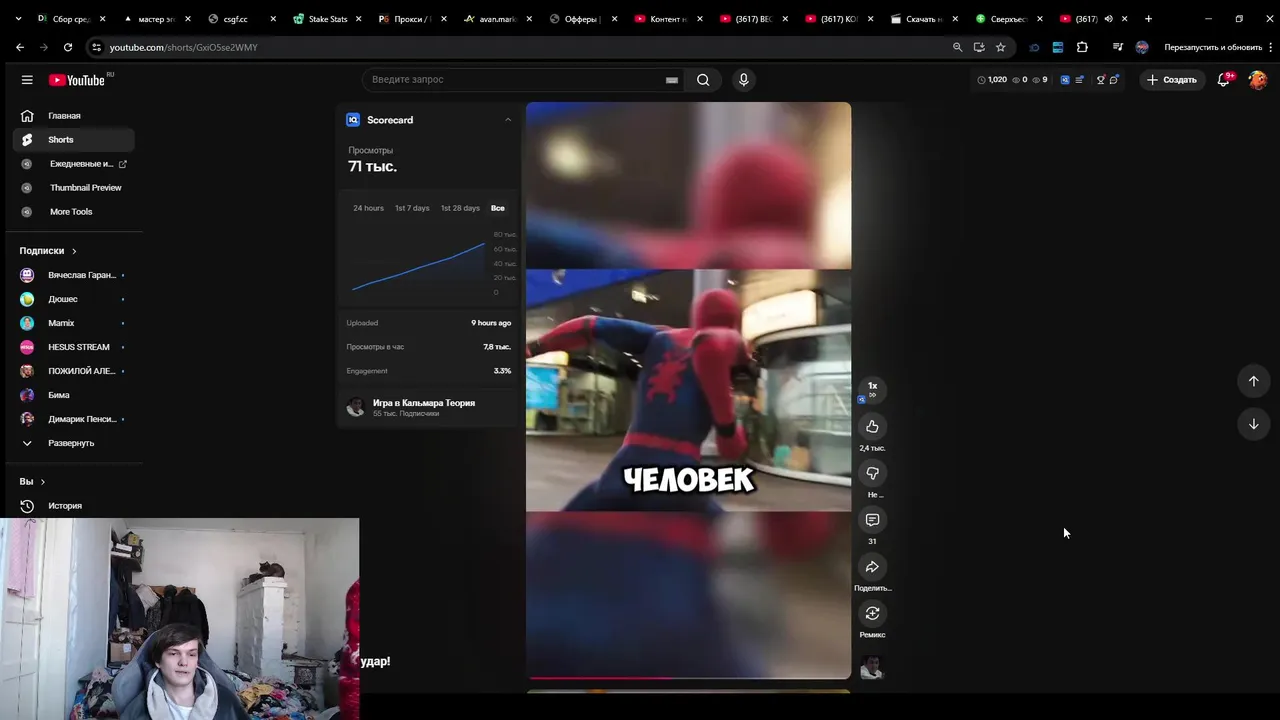The width and height of the screenshot is (1280, 720).
Task: Change playback speed with 1x button
Action: pyautogui.click(x=872, y=388)
